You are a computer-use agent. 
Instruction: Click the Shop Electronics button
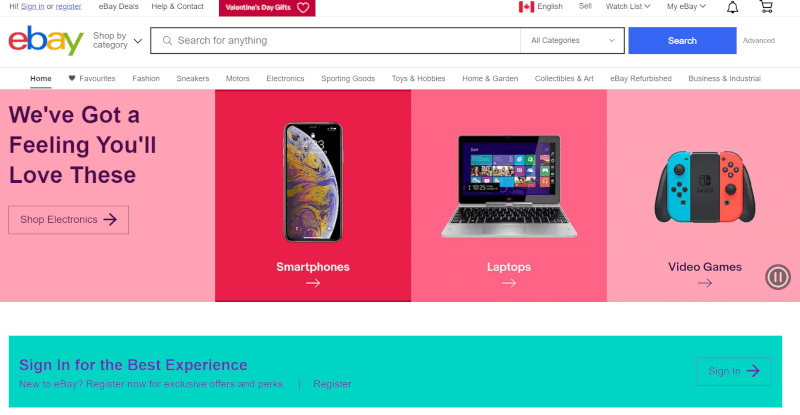pos(68,220)
